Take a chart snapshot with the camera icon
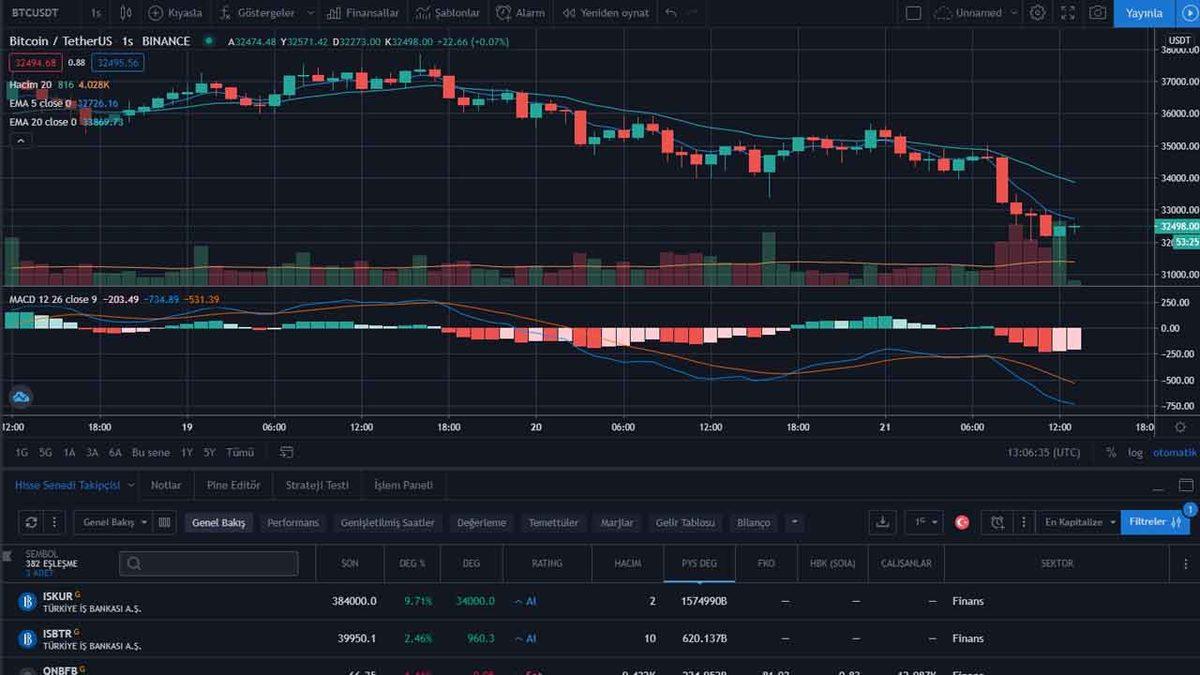The height and width of the screenshot is (675, 1200). pos(1097,13)
